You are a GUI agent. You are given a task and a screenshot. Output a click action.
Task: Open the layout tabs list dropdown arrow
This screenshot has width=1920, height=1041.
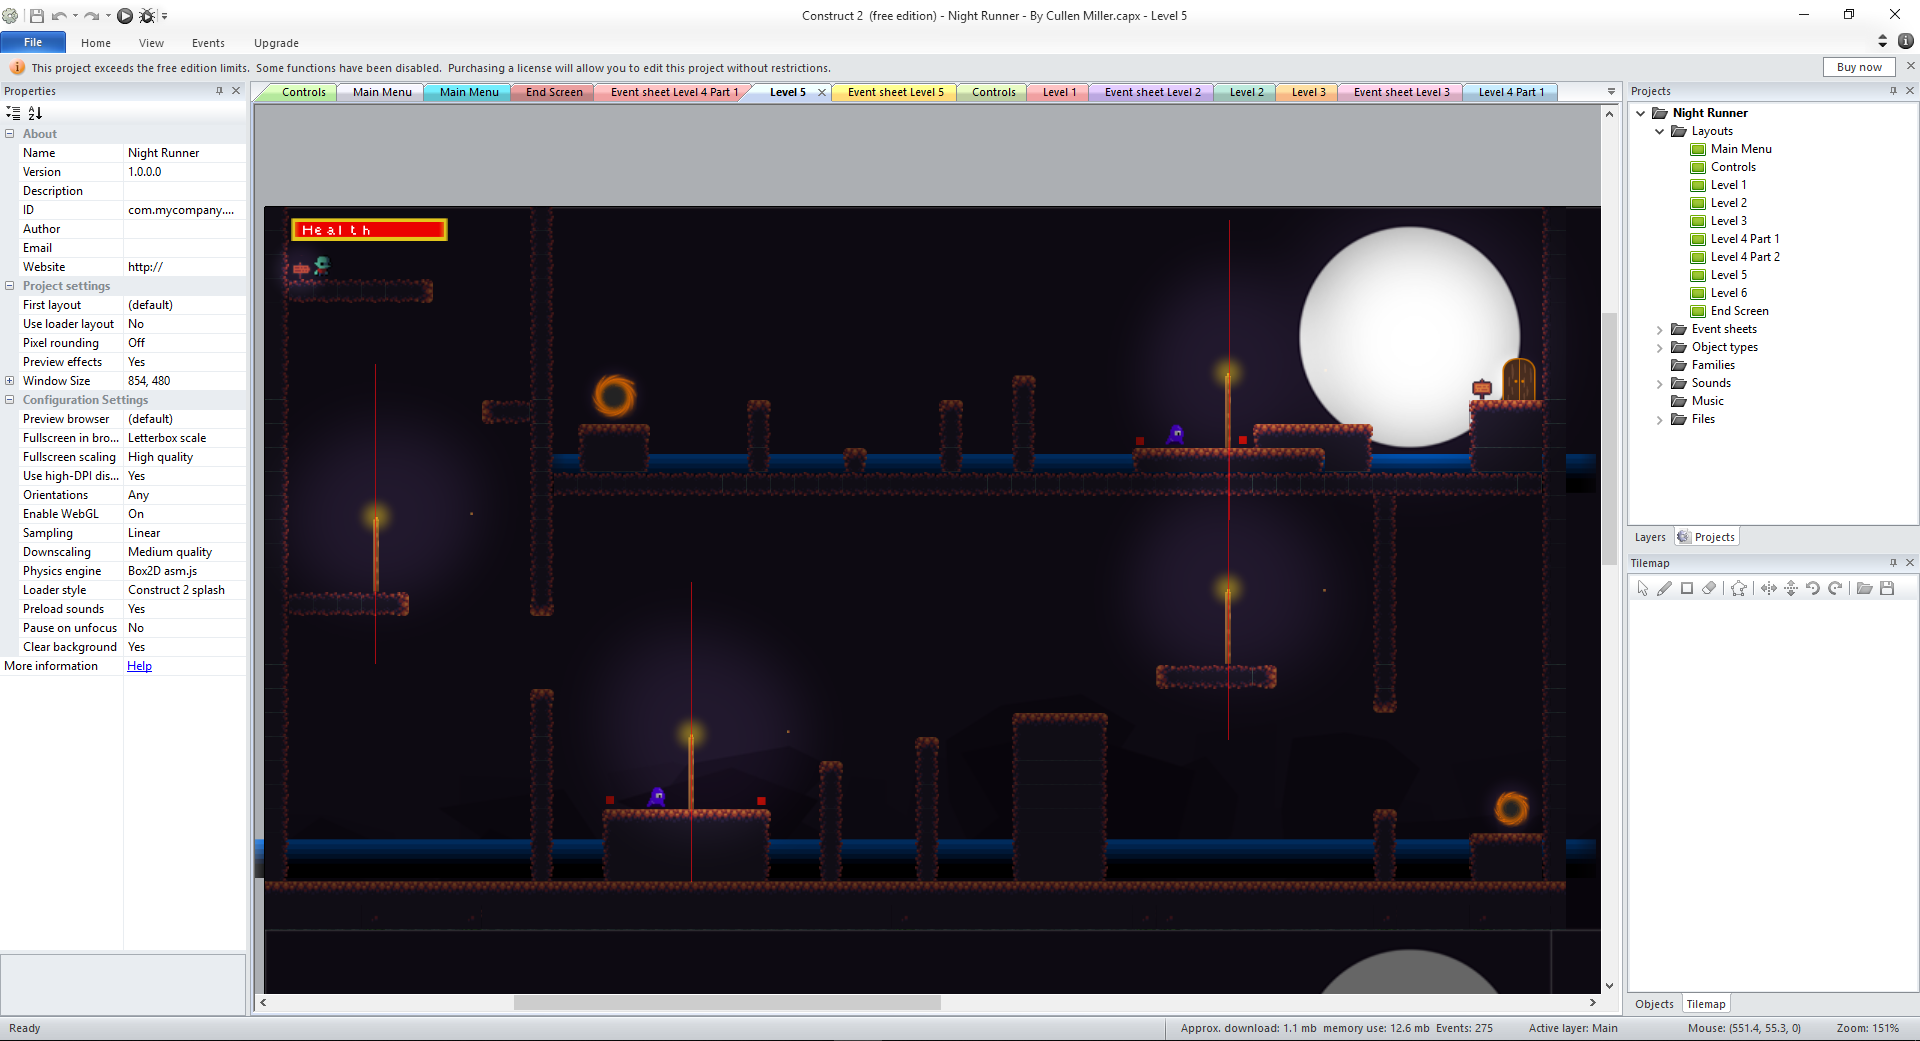click(x=1611, y=92)
